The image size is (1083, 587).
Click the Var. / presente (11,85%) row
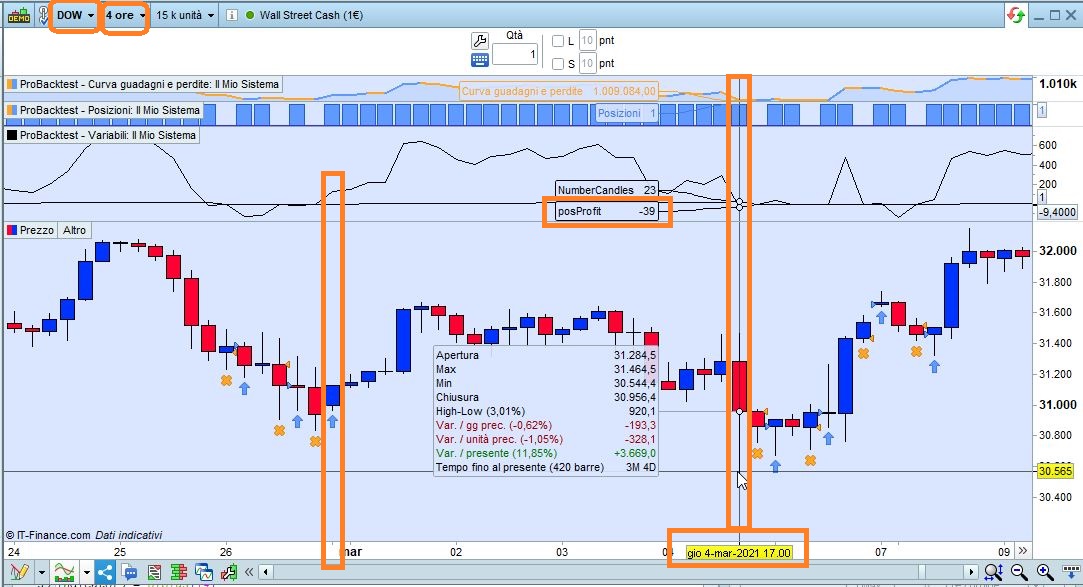coord(546,453)
